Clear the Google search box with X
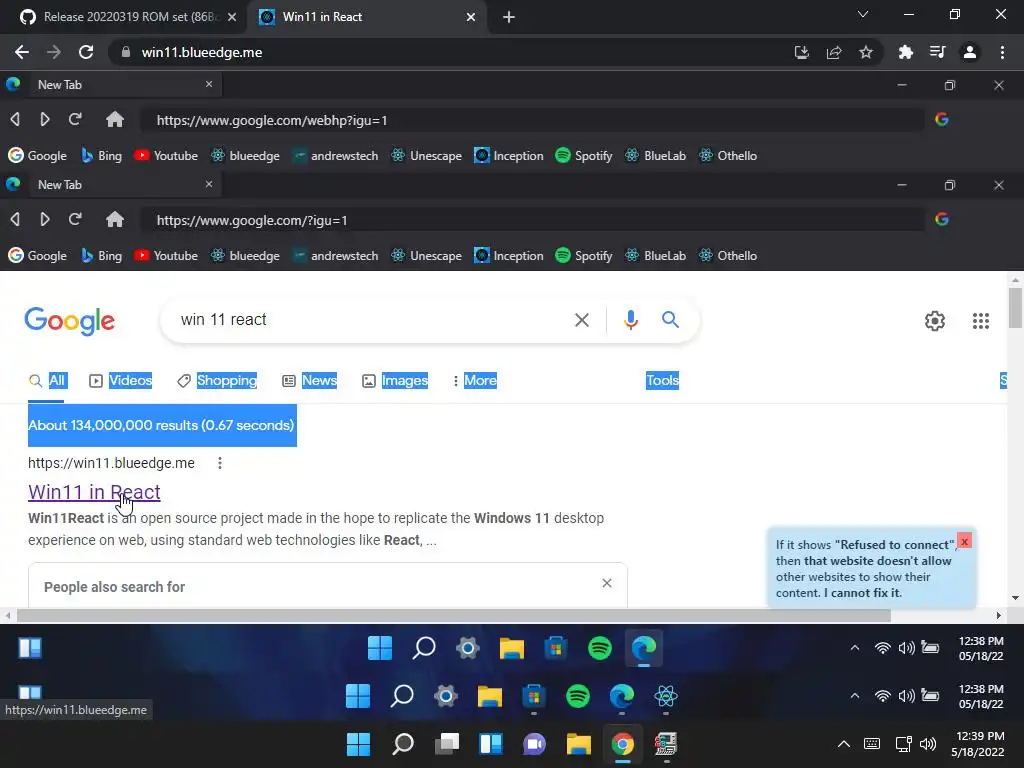 pyautogui.click(x=581, y=320)
